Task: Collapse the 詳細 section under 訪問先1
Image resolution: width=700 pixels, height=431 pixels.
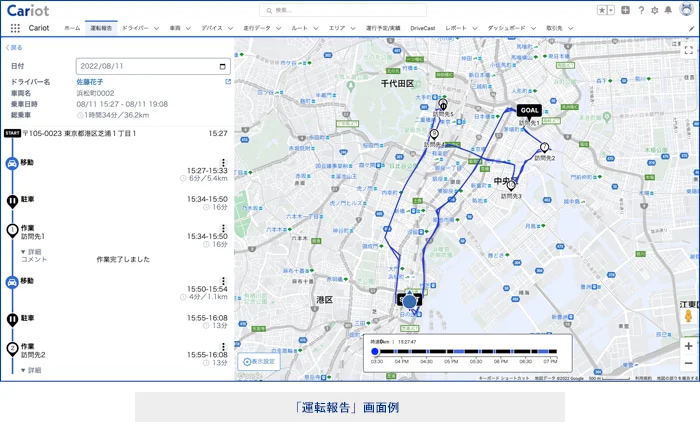Action: click(24, 251)
